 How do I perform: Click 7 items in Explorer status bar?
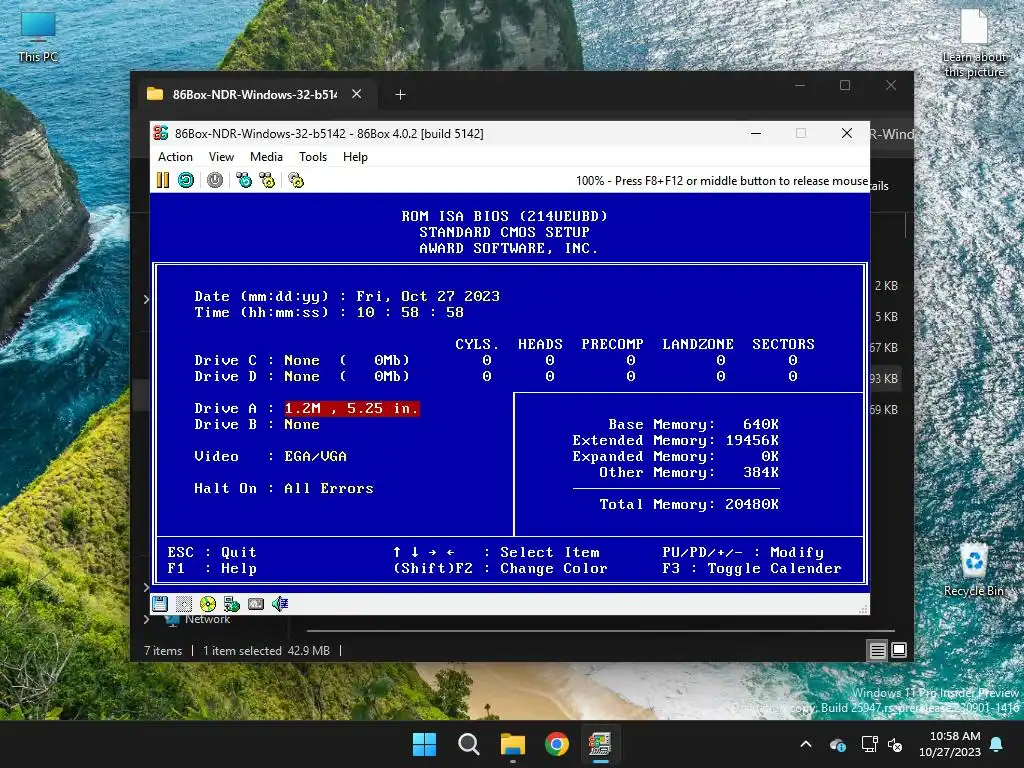click(163, 650)
